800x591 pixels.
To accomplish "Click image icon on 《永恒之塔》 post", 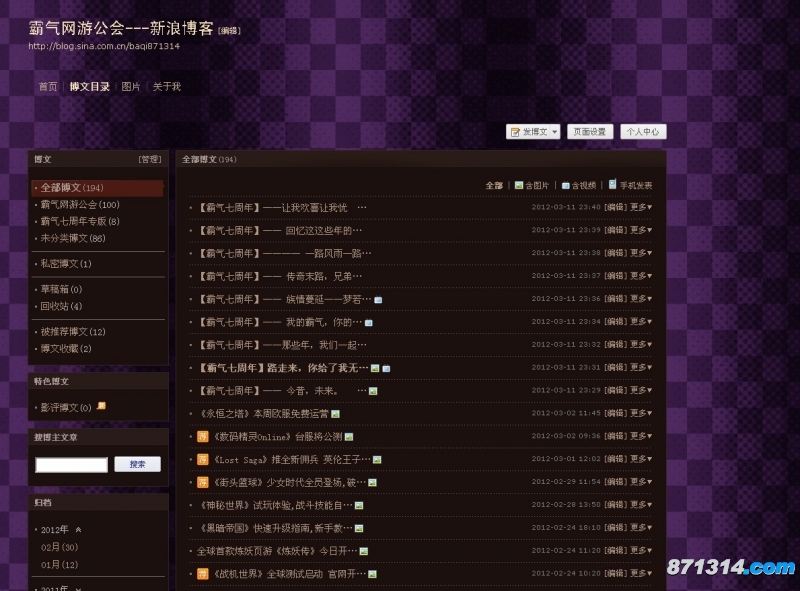I will pyautogui.click(x=335, y=414).
